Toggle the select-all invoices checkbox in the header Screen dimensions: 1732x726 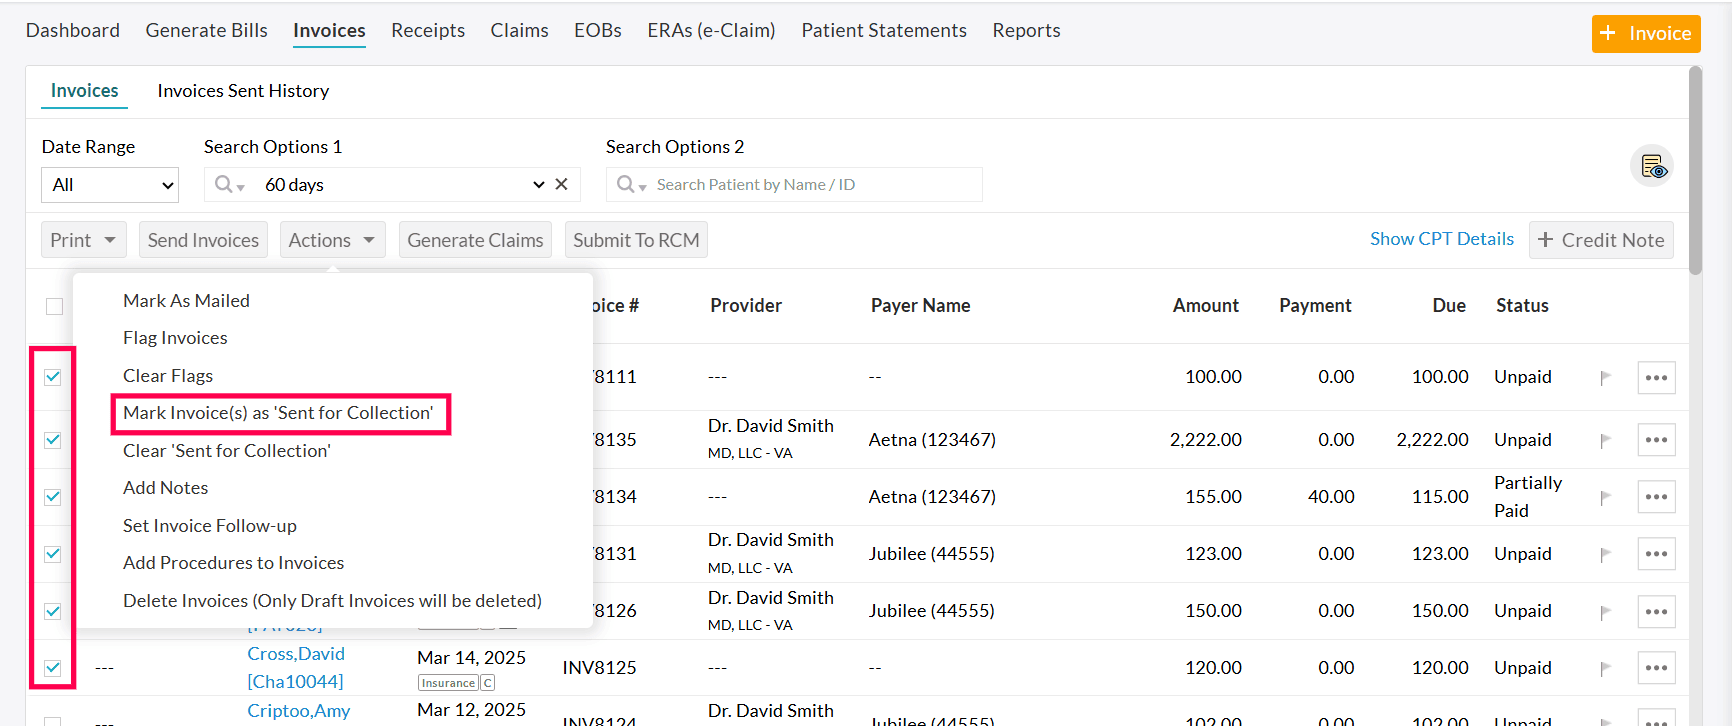coord(54,306)
